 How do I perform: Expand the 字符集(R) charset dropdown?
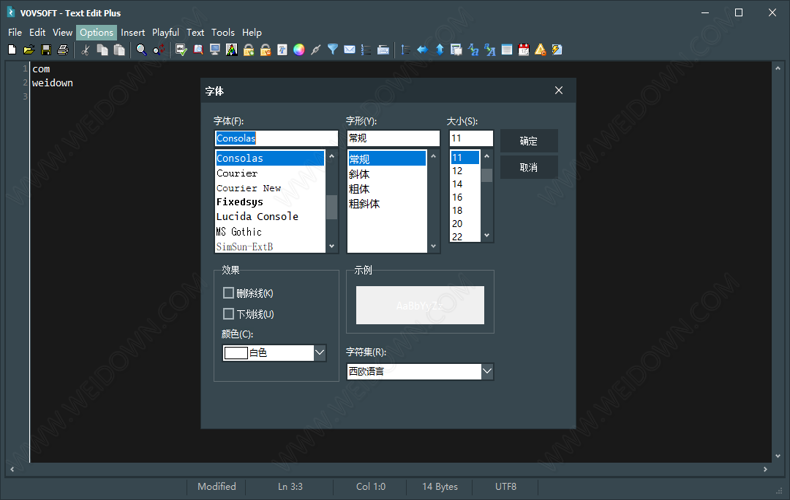coord(487,371)
